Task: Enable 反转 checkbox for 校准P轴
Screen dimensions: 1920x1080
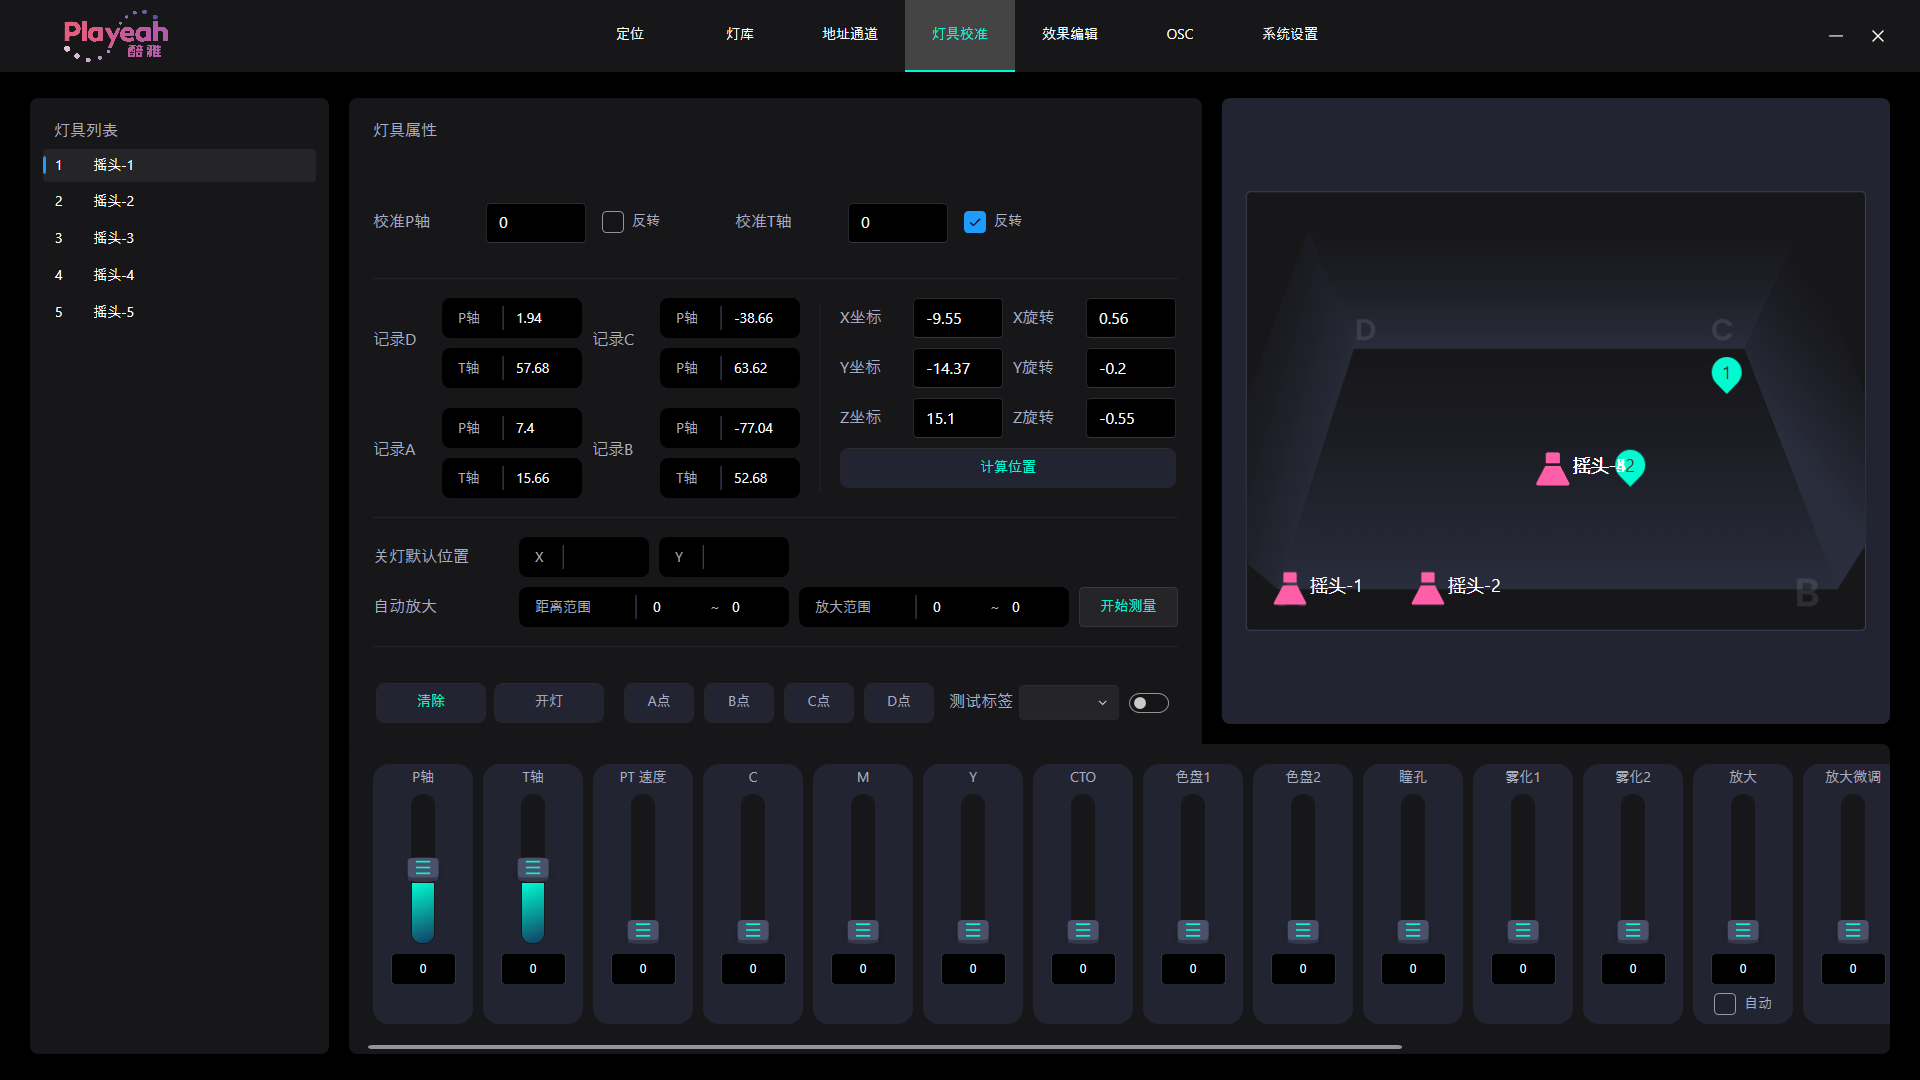Action: [613, 222]
